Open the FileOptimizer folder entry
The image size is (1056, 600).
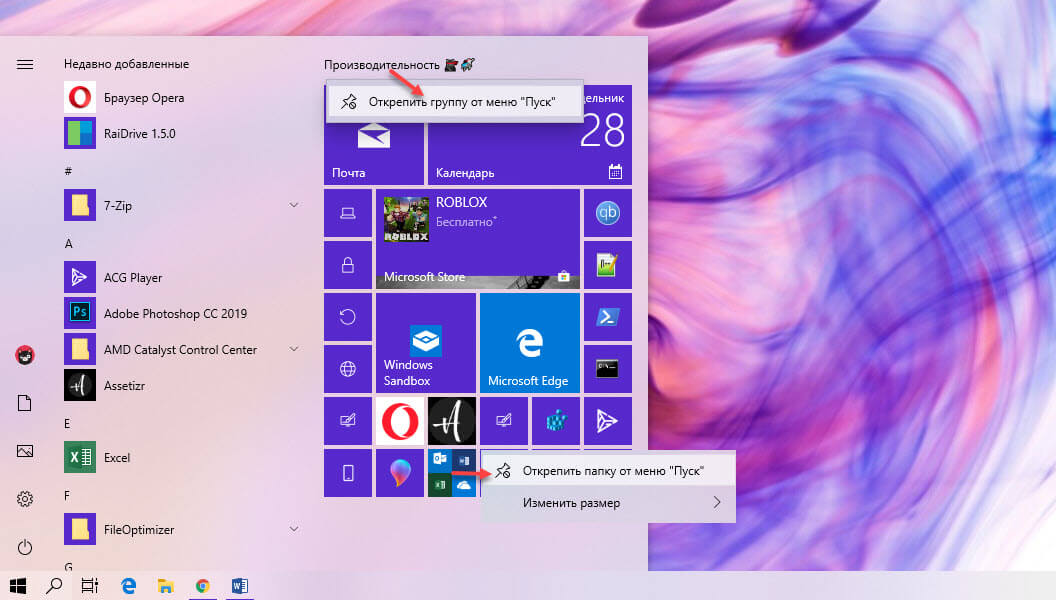tap(182, 529)
